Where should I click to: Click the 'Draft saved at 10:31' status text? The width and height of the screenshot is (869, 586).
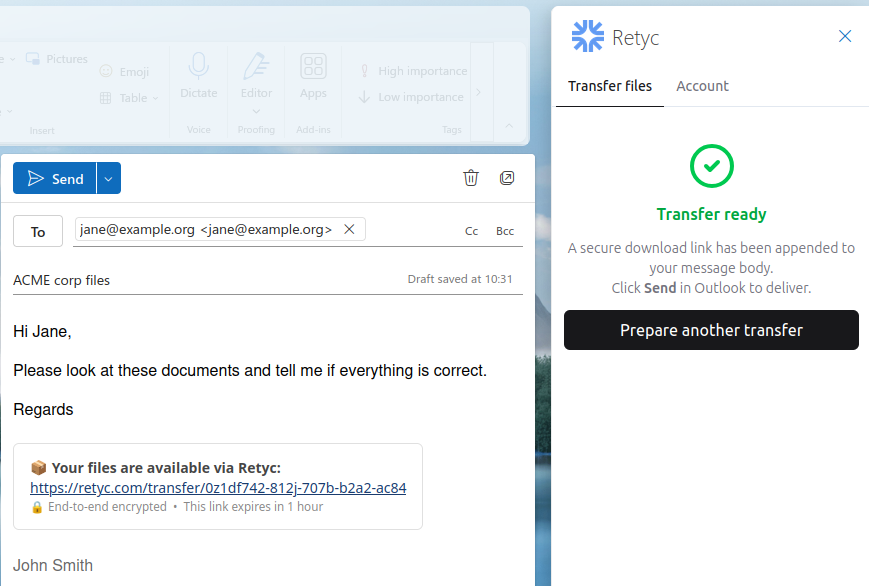pyautogui.click(x=460, y=279)
